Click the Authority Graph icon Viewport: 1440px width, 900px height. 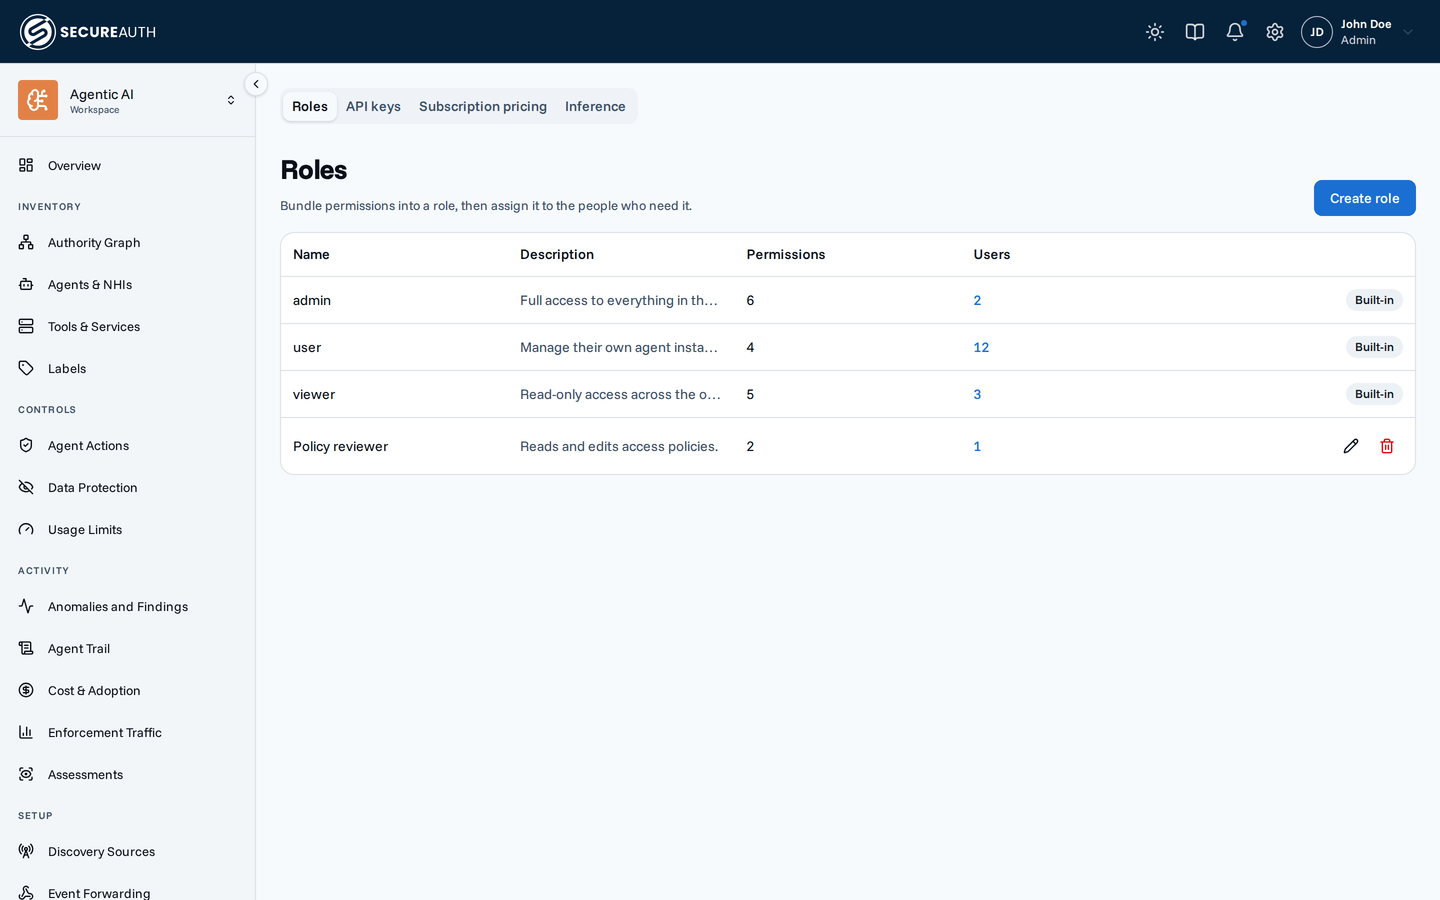(x=26, y=242)
